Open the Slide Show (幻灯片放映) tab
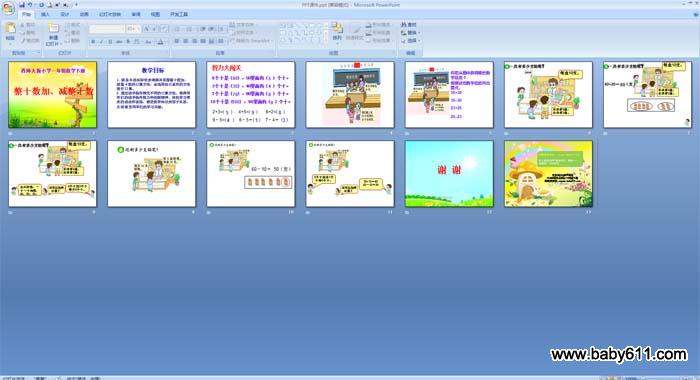Screen dimensions: 700x380 coord(110,14)
